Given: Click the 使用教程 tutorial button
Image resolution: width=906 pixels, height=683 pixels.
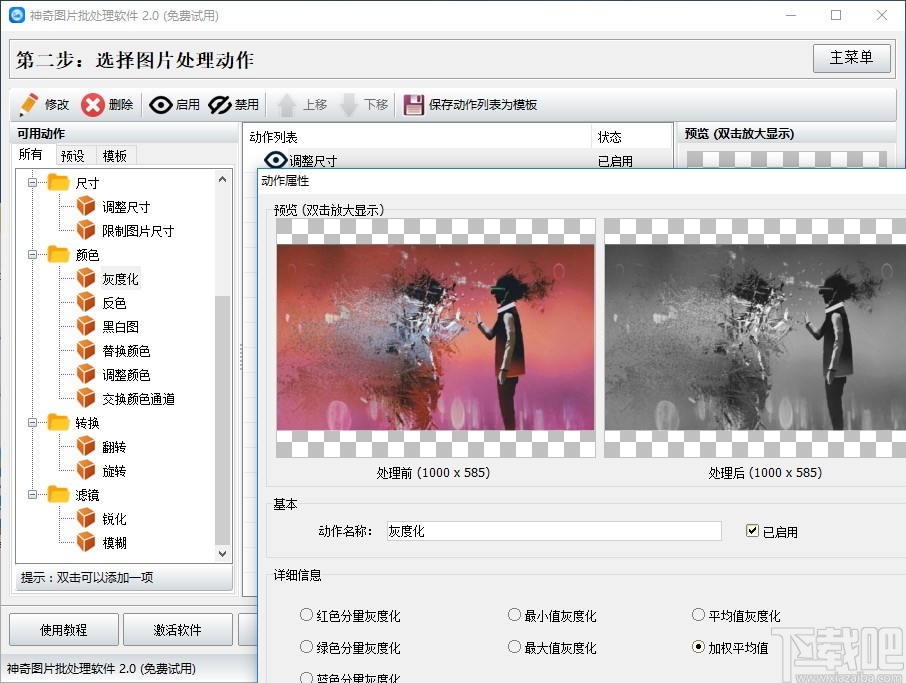Looking at the screenshot, I should [x=62, y=629].
